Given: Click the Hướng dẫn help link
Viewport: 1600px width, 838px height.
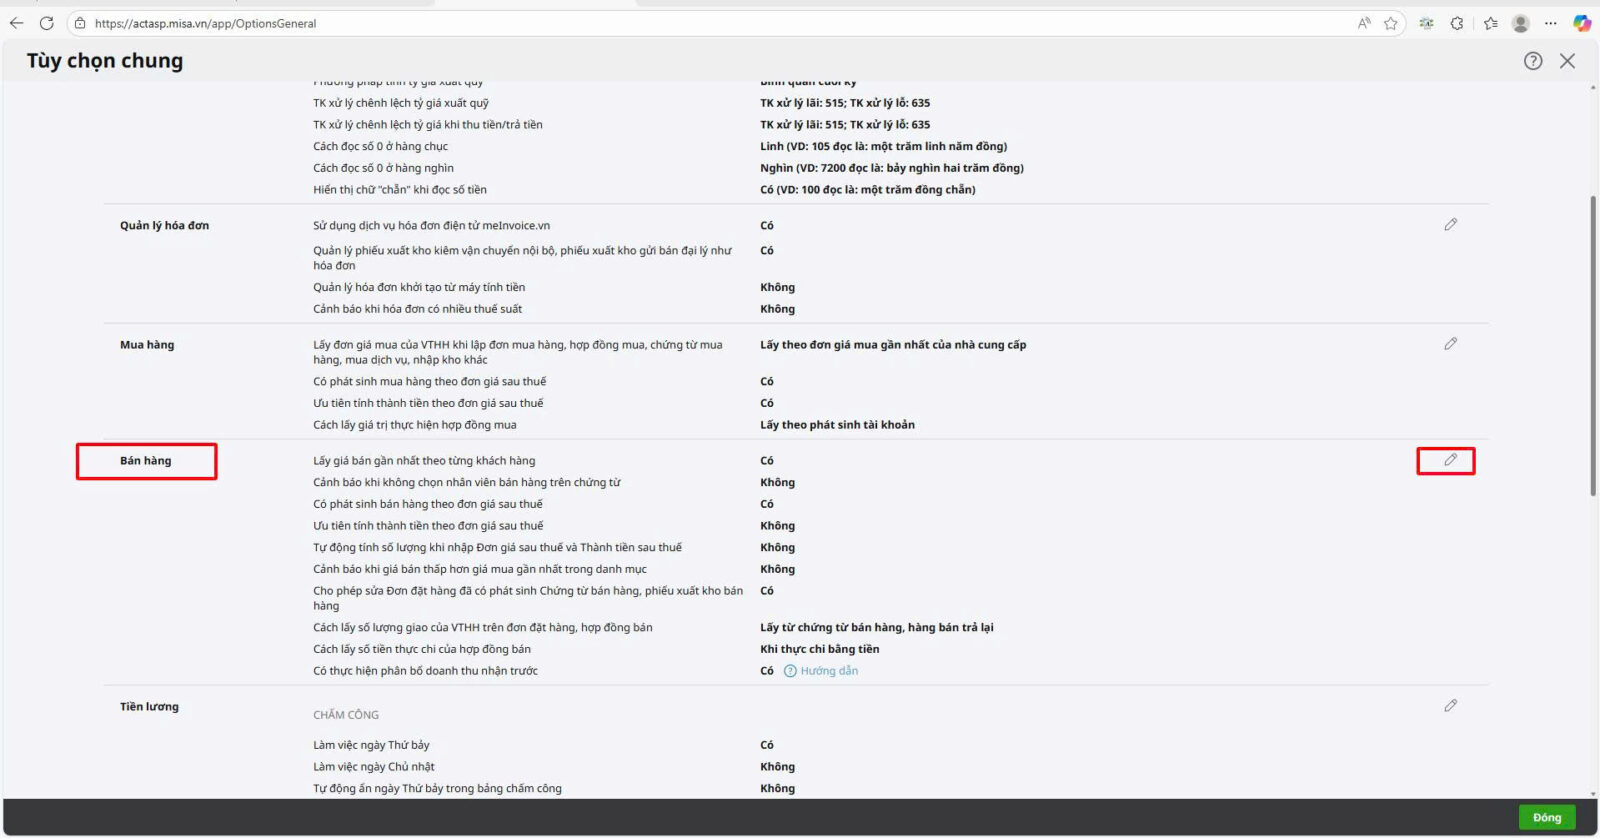Looking at the screenshot, I should click(828, 671).
